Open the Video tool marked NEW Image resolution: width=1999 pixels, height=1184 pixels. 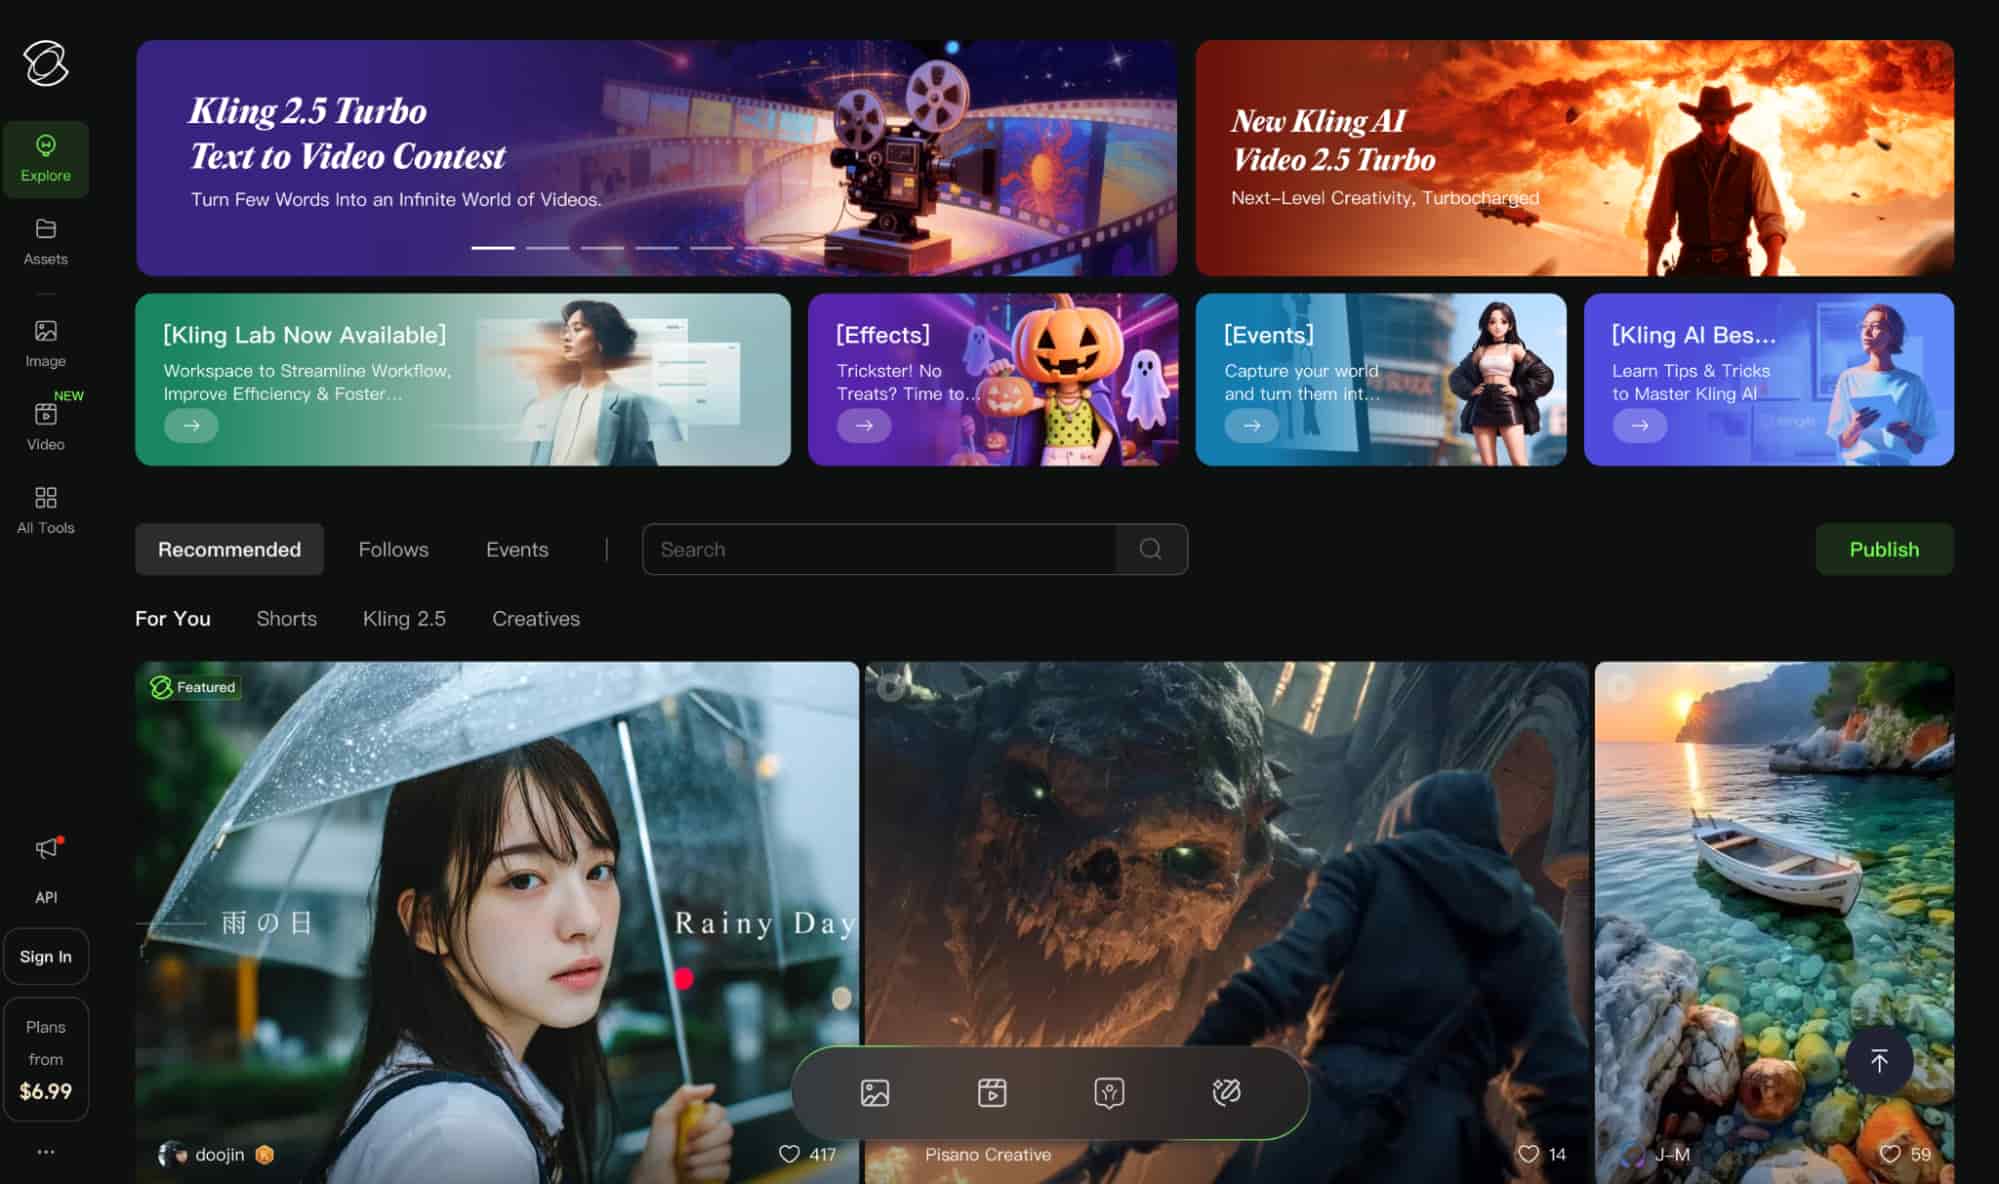[x=46, y=425]
